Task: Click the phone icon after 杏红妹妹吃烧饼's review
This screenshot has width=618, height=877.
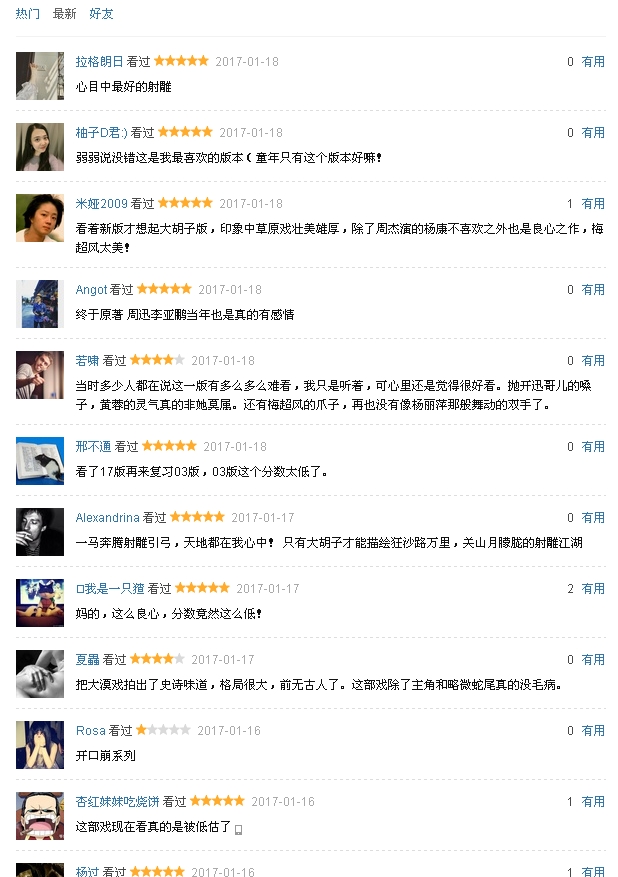Action: [239, 829]
